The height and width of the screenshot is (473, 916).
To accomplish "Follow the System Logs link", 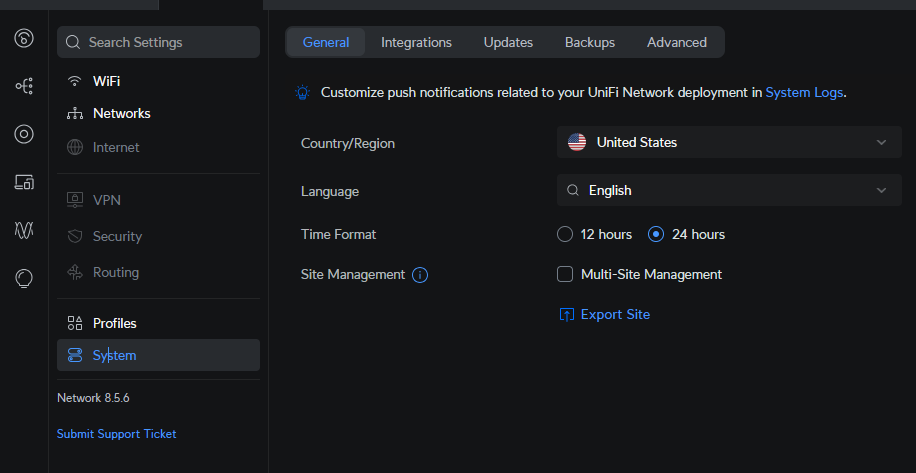I will pos(804,92).
